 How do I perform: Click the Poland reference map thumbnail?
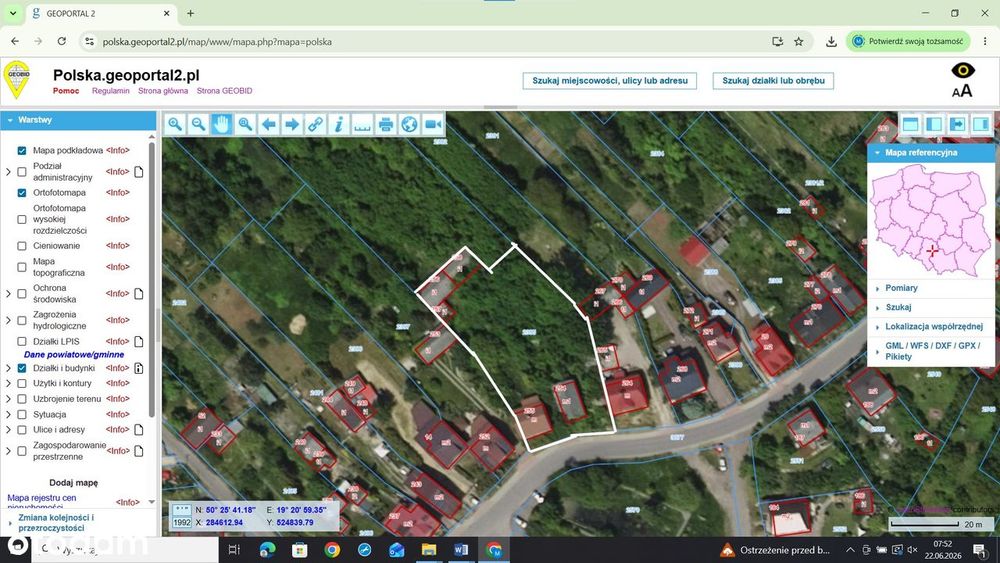pos(931,221)
